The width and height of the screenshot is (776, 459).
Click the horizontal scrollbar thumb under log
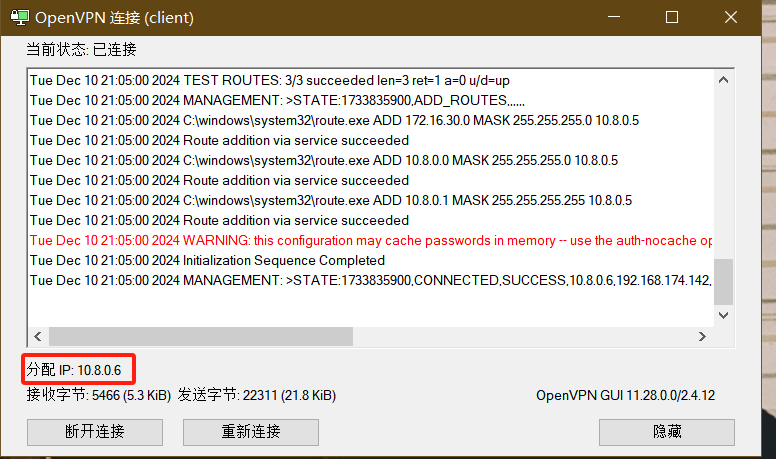(x=201, y=337)
